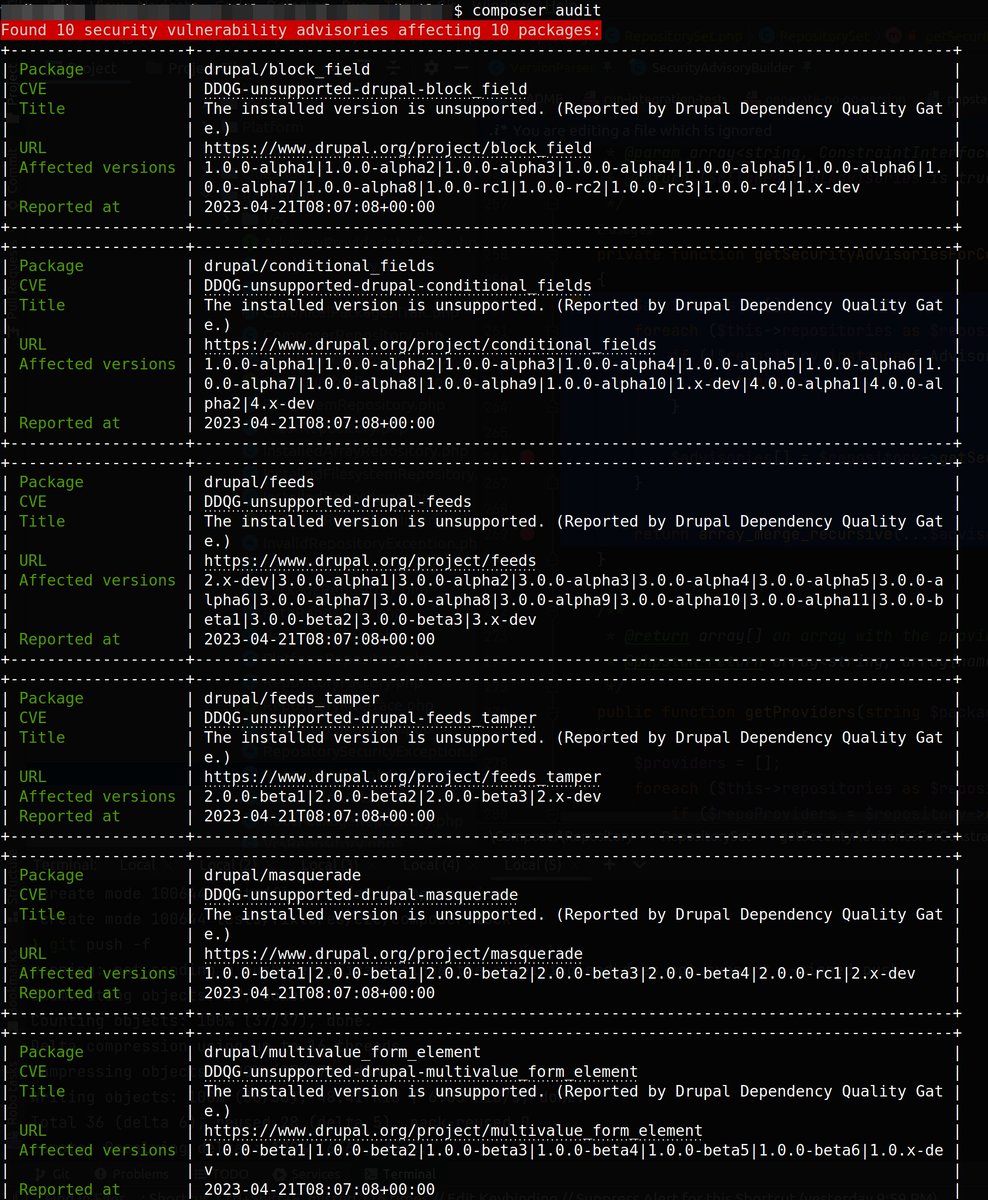Open the drupal.org multivalue_form_element project URL
This screenshot has height=1200, width=988.
(x=453, y=1130)
